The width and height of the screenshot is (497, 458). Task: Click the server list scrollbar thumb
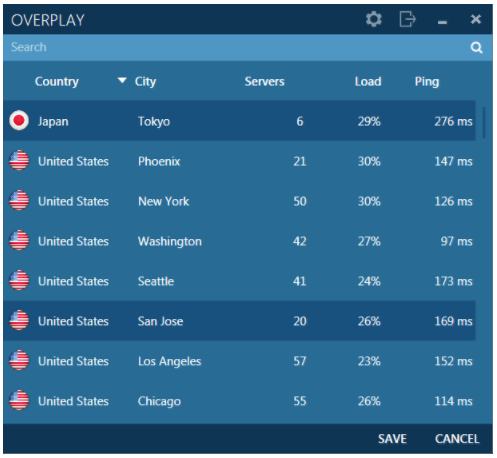484,122
